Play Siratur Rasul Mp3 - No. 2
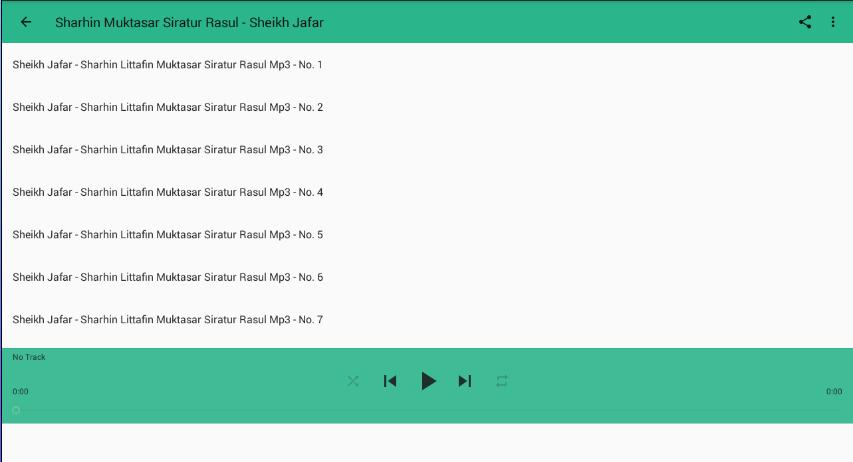Screen dimensions: 853x462 [428, 107]
